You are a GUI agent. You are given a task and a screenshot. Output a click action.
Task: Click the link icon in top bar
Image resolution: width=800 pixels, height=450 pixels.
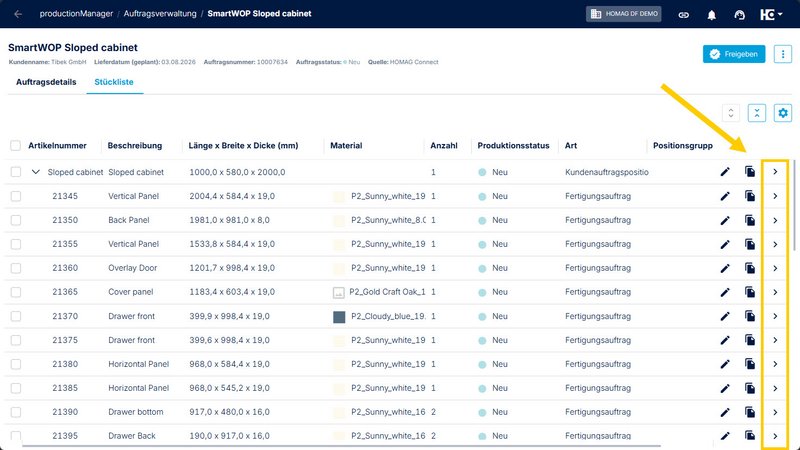[x=684, y=15]
